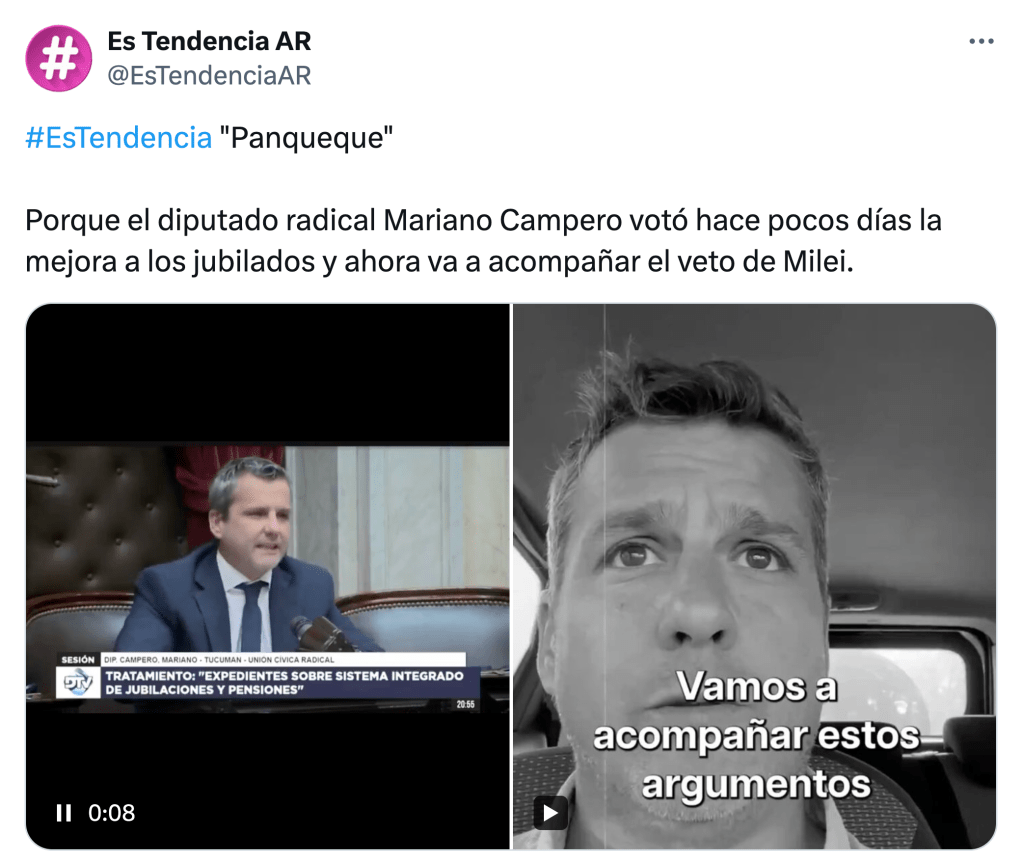Open the three-dot more options menu

(981, 41)
